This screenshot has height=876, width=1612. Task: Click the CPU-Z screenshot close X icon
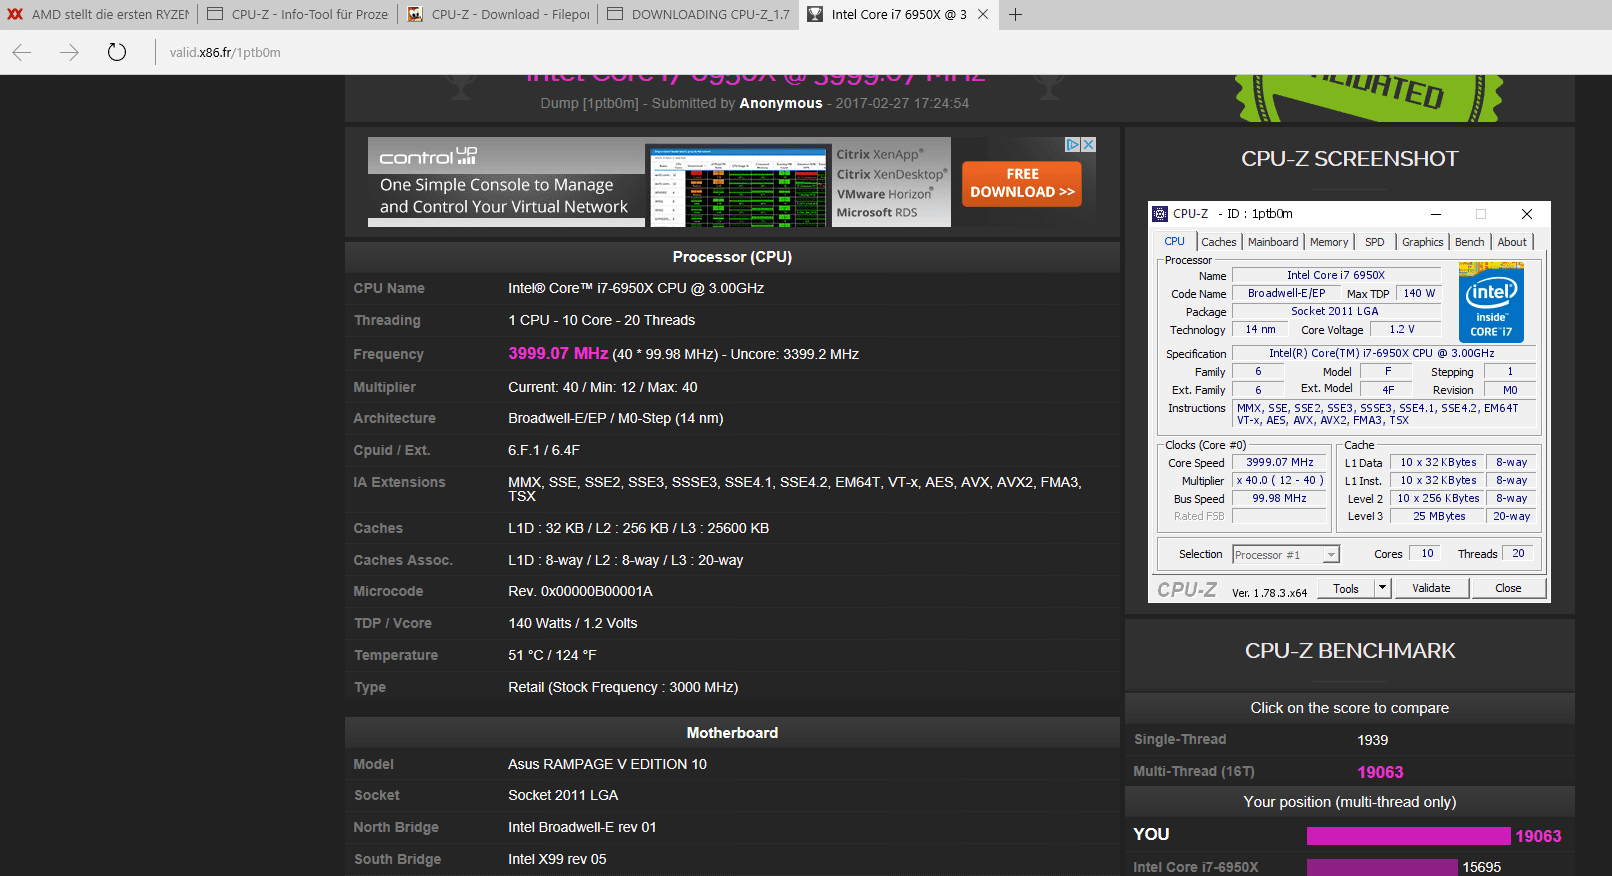click(1526, 214)
